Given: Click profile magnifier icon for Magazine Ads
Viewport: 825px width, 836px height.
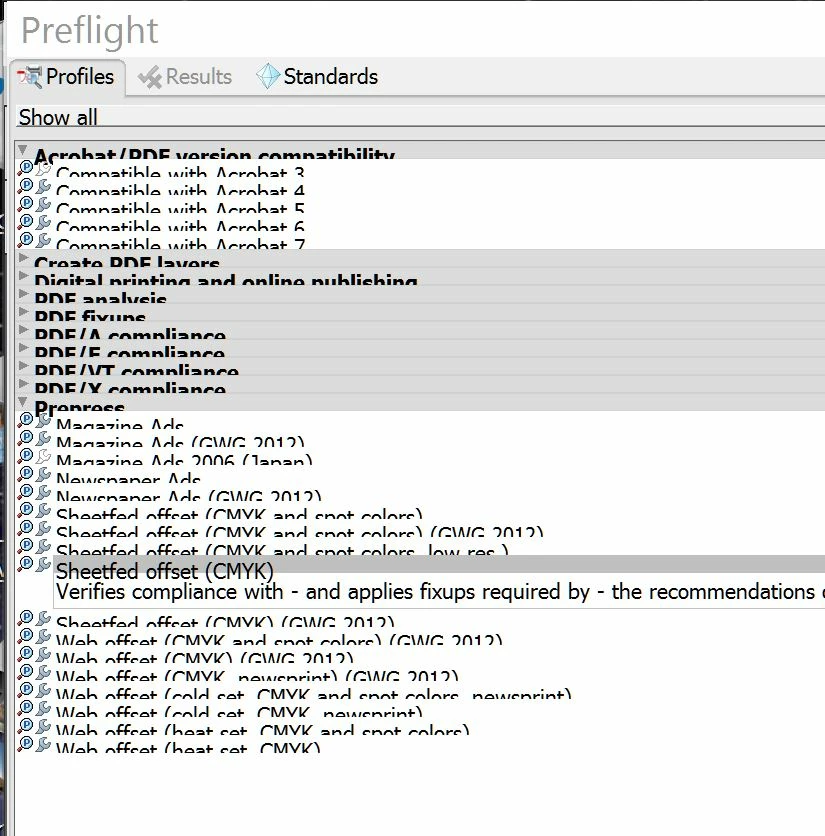Looking at the screenshot, I should (x=25, y=420).
